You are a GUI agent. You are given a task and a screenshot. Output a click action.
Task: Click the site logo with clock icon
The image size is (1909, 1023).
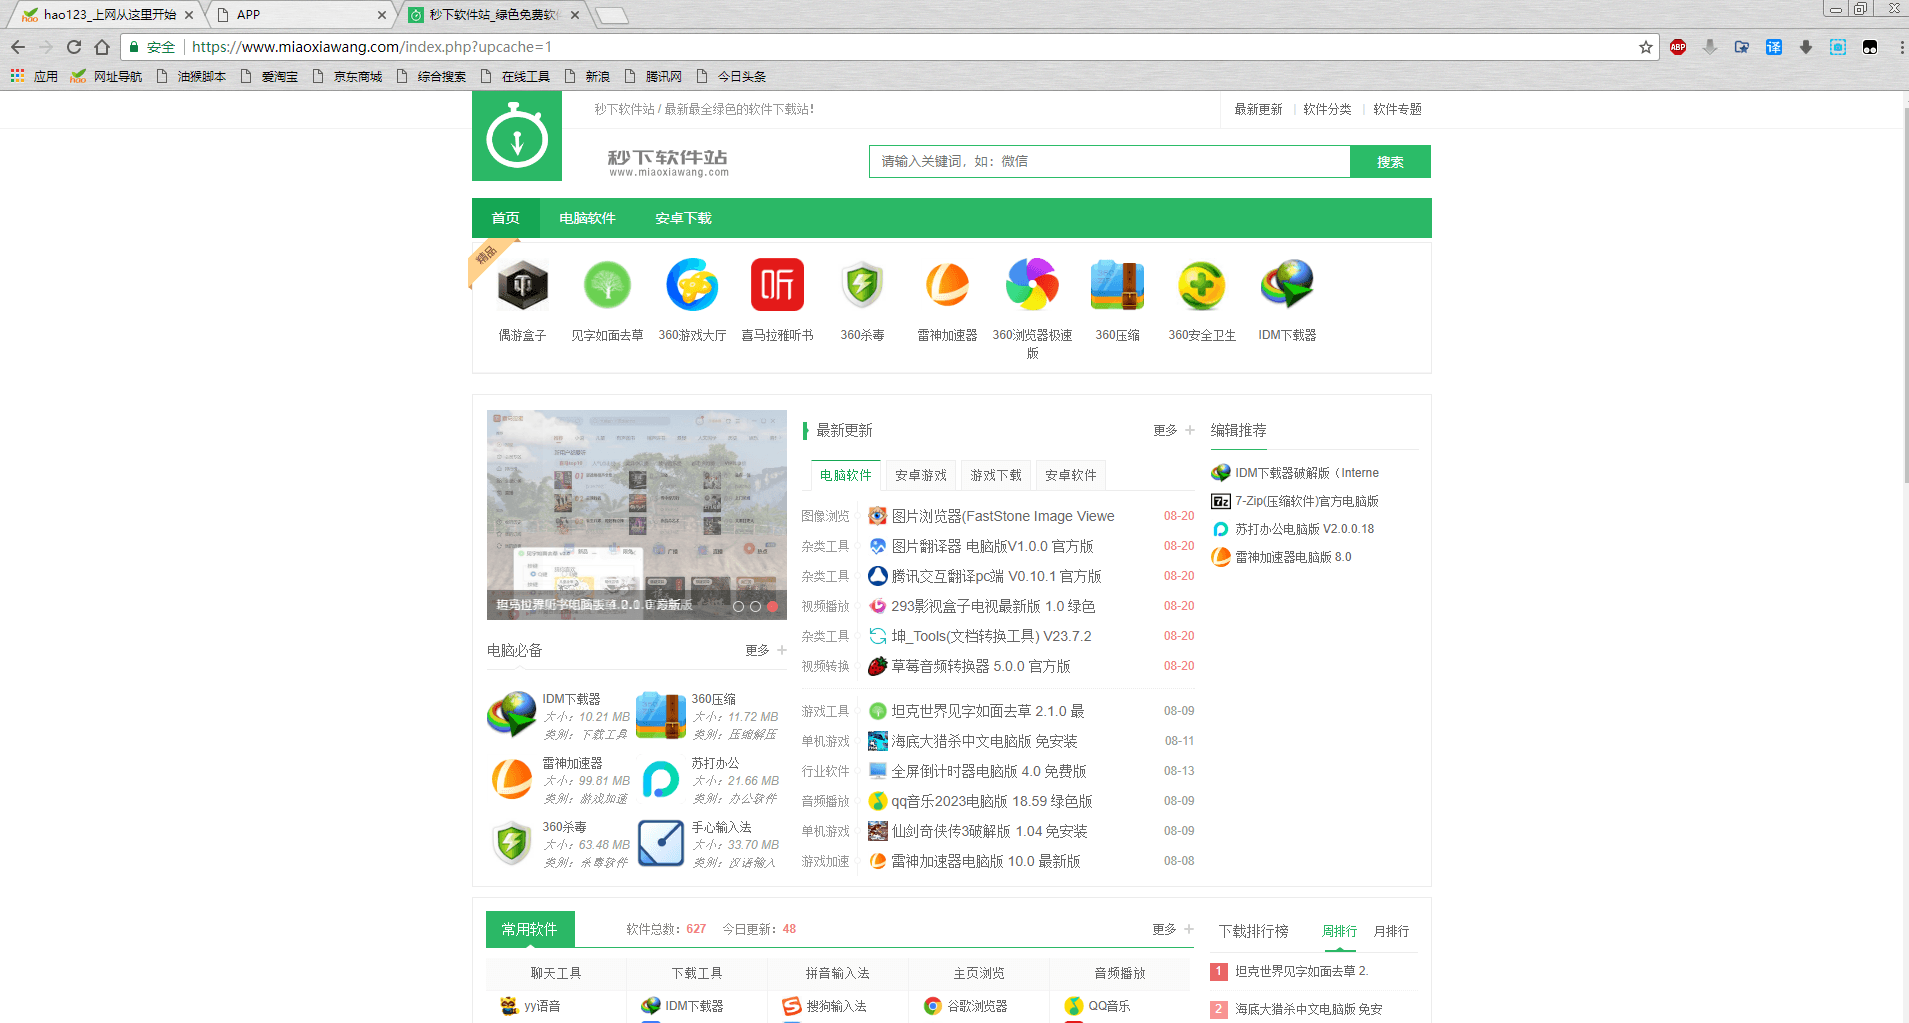point(517,137)
